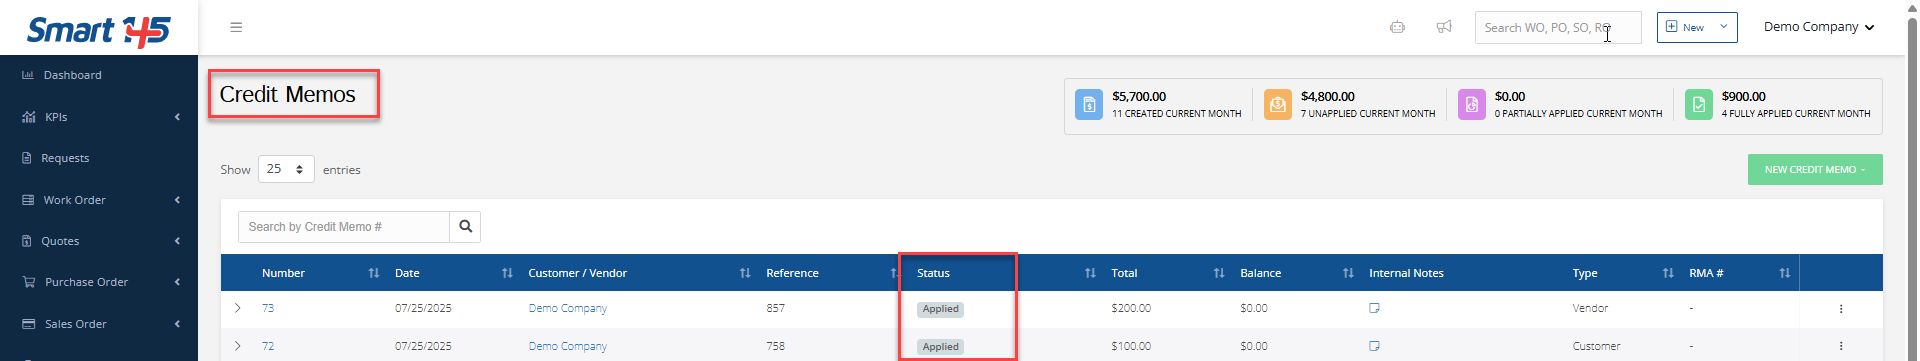
Task: Click the Smart 45 logo
Action: coord(98,30)
